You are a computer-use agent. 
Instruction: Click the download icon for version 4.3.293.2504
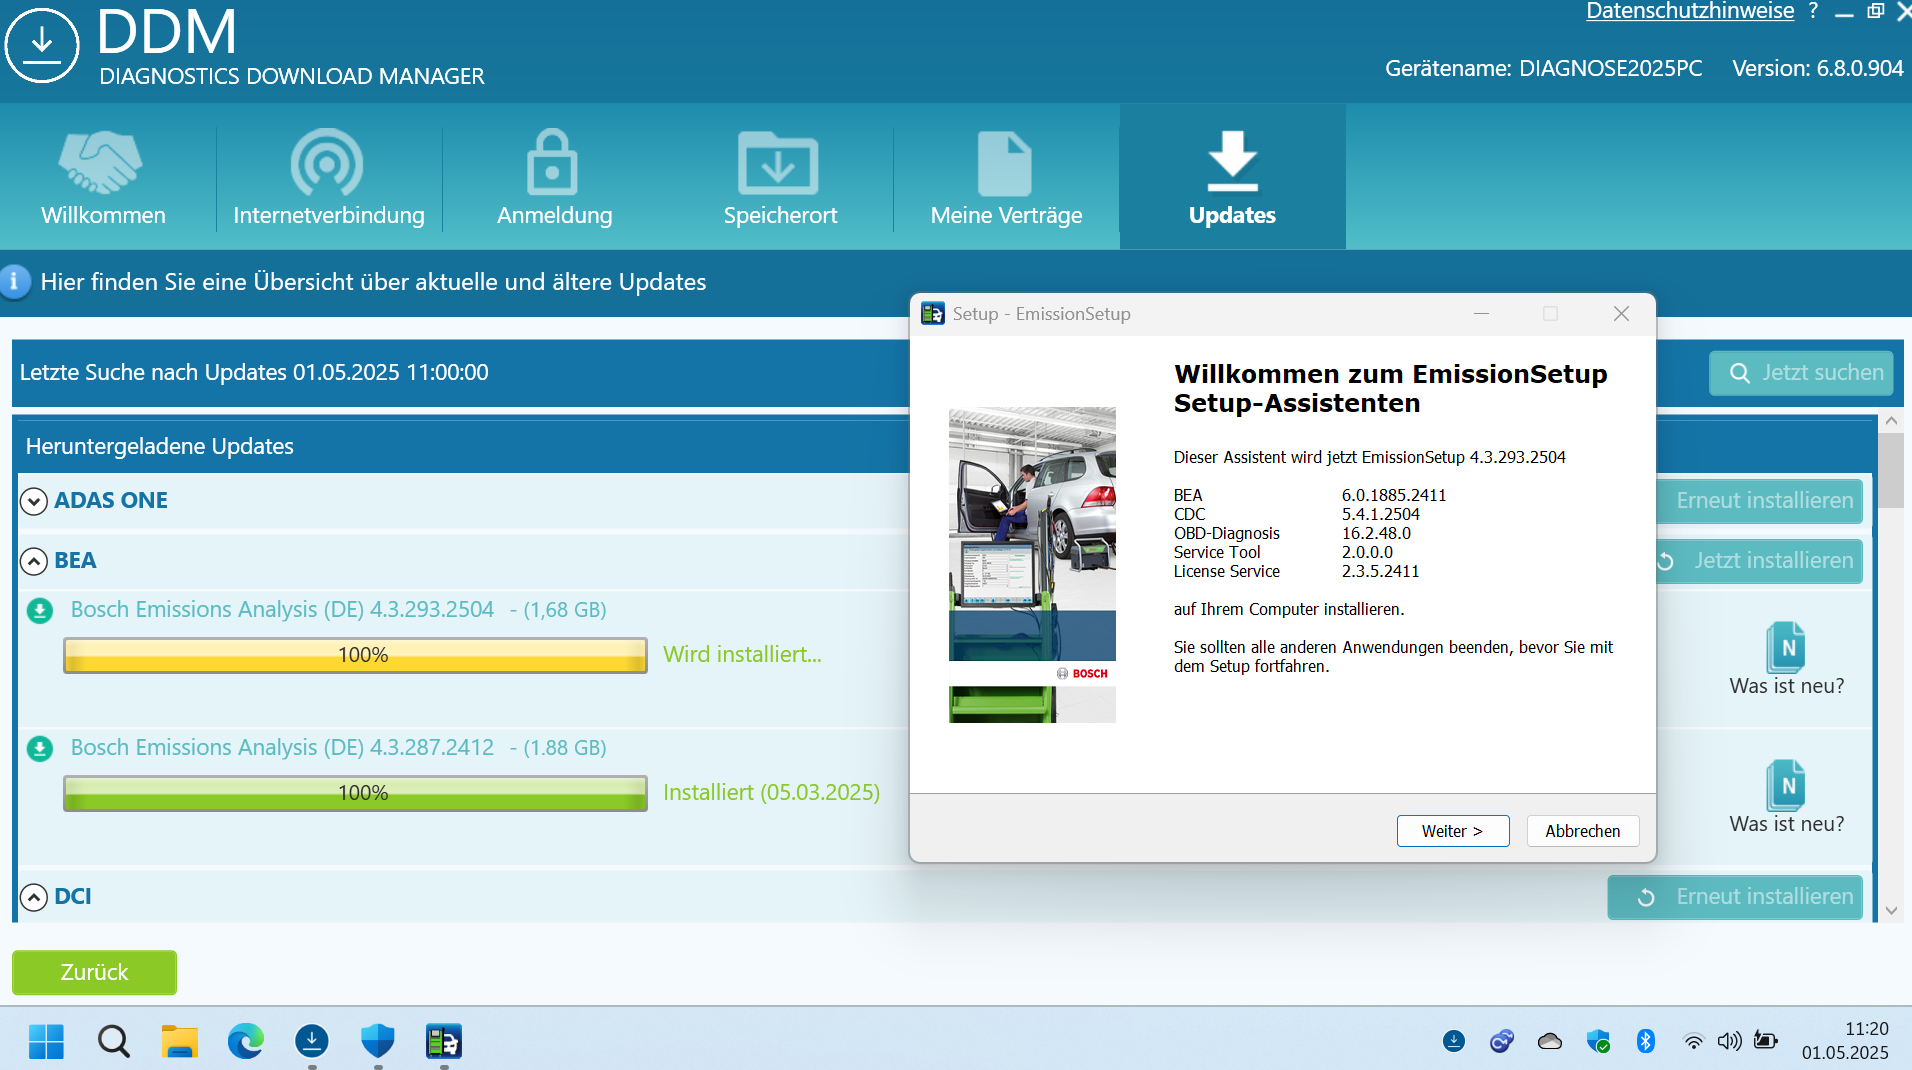point(40,610)
